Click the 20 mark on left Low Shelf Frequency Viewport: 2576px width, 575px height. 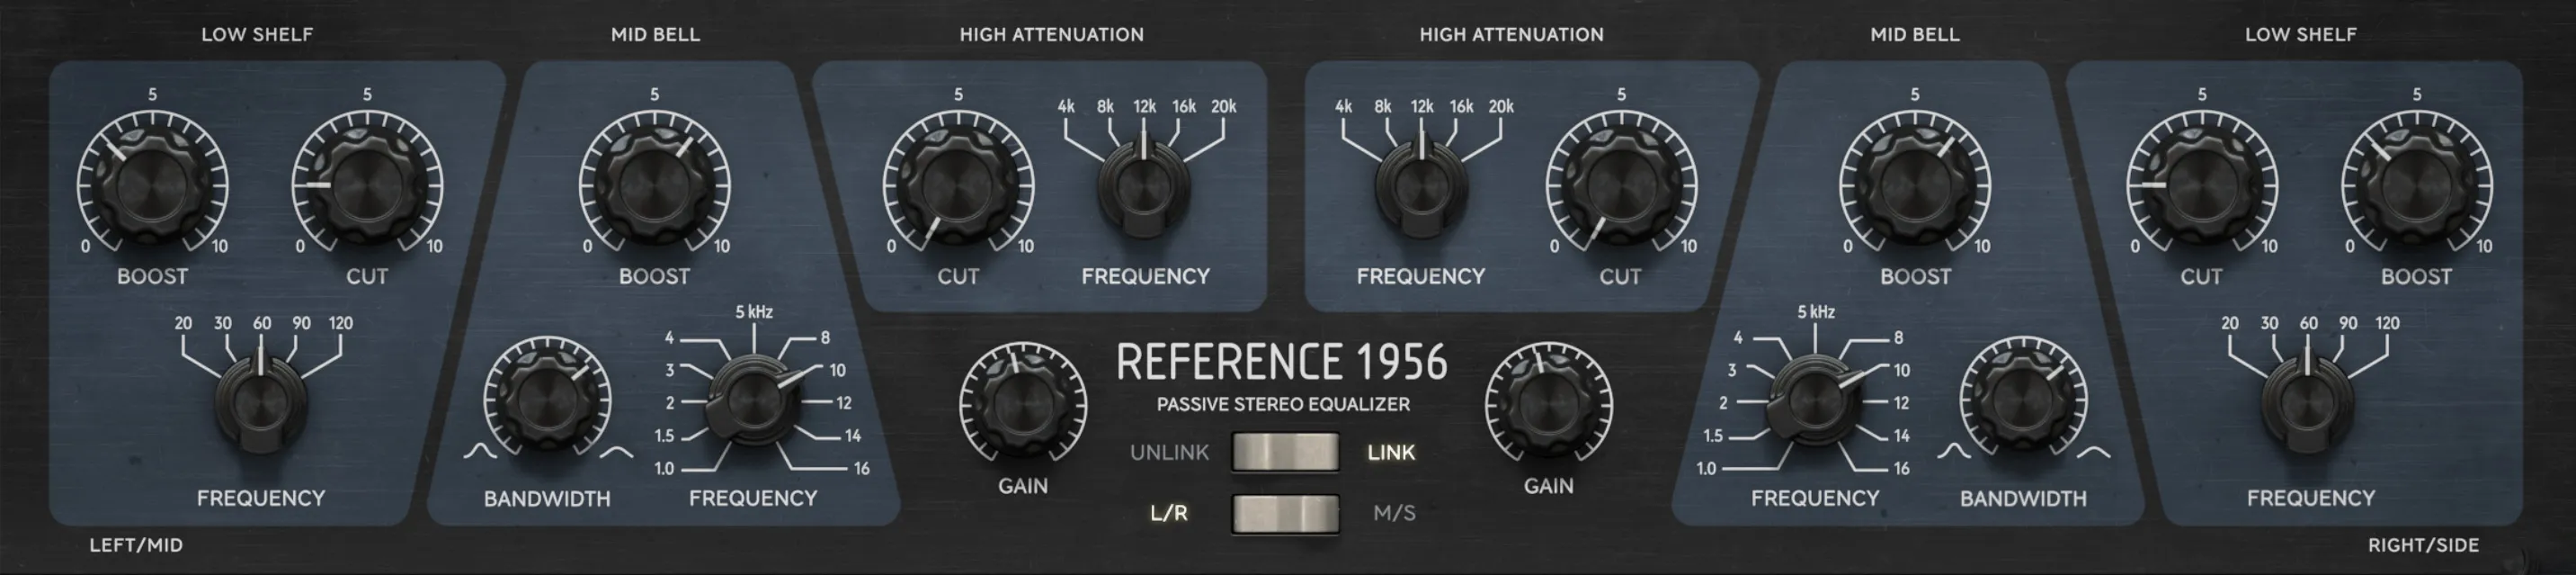[183, 323]
